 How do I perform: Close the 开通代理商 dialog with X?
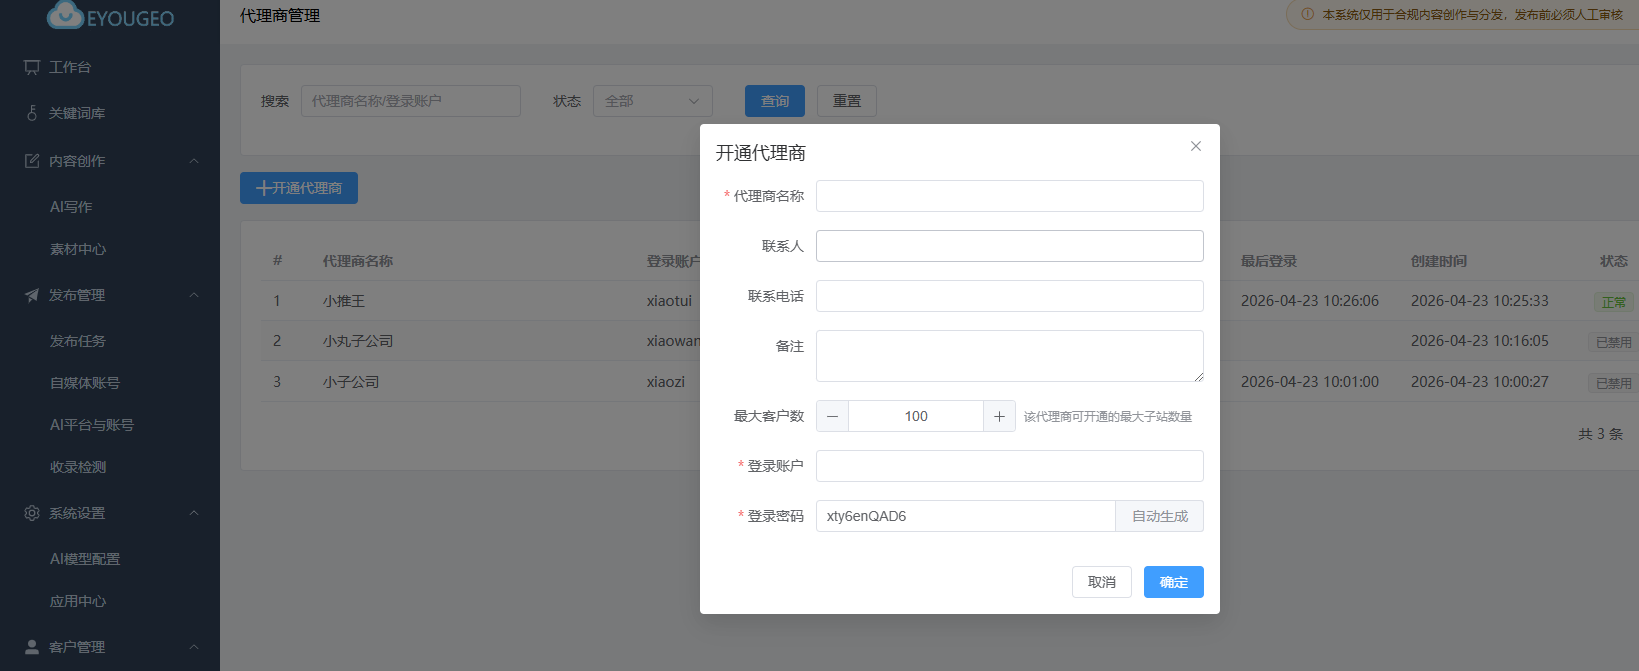pos(1195,146)
